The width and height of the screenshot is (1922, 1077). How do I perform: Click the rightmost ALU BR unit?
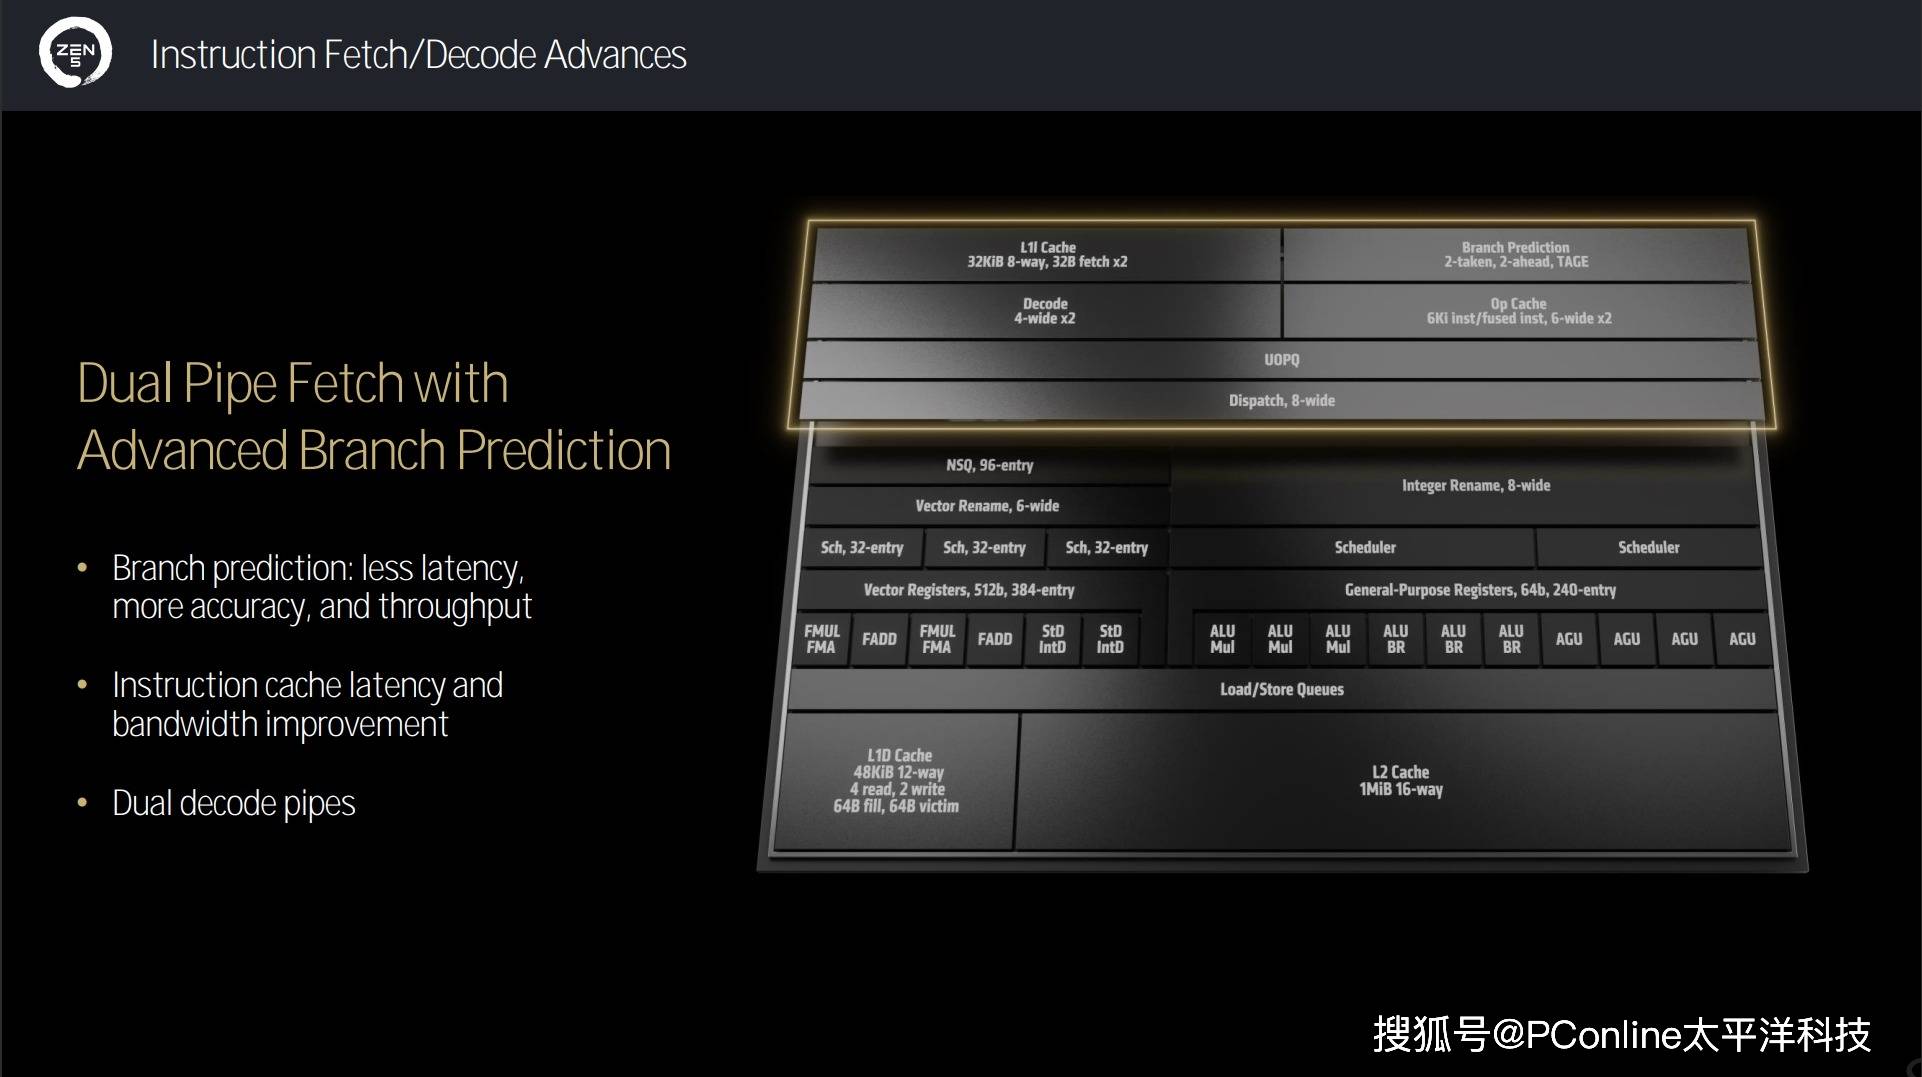point(1511,639)
